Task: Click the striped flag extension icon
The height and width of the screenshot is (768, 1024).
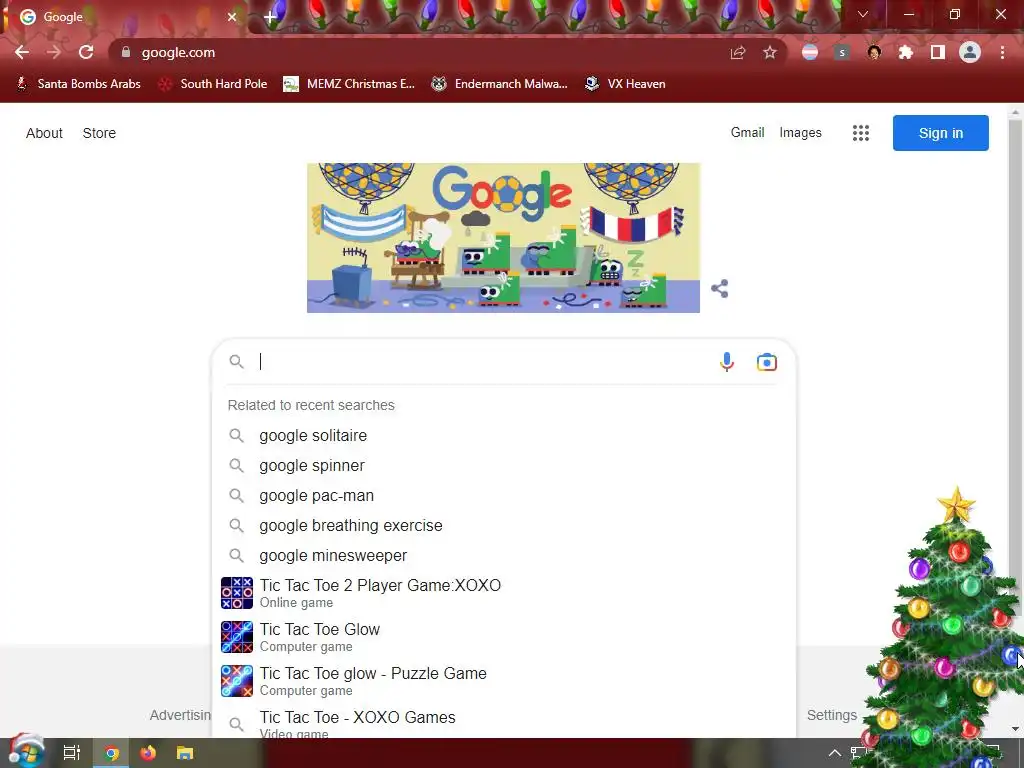Action: pyautogui.click(x=810, y=52)
